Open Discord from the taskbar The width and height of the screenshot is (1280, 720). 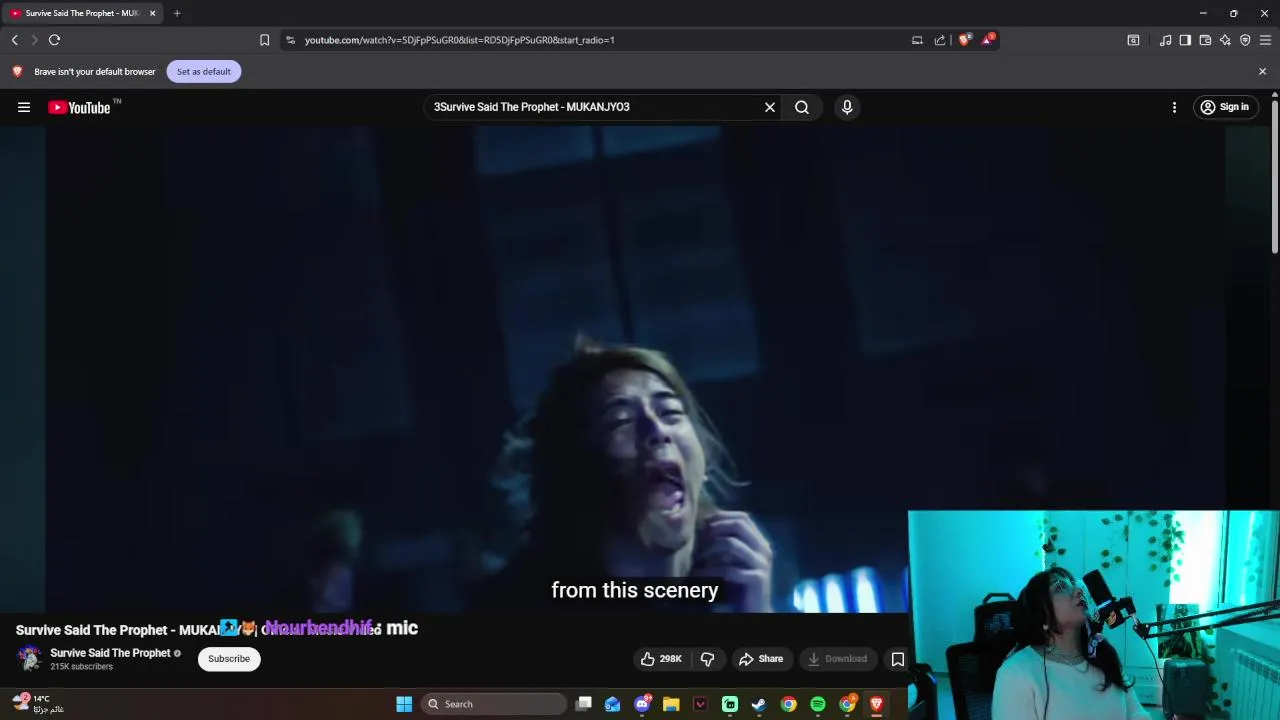click(642, 704)
